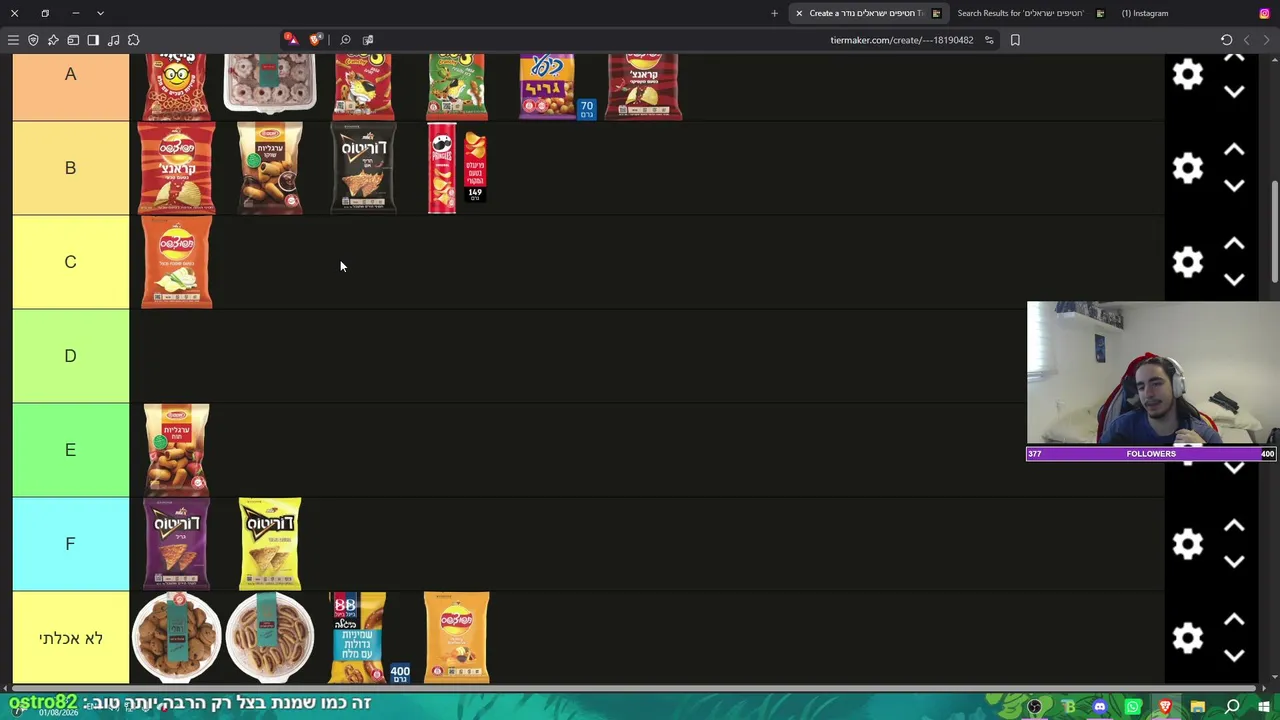Open the Brave Shields lion icon
The image size is (1280, 720).
pyautogui.click(x=316, y=40)
